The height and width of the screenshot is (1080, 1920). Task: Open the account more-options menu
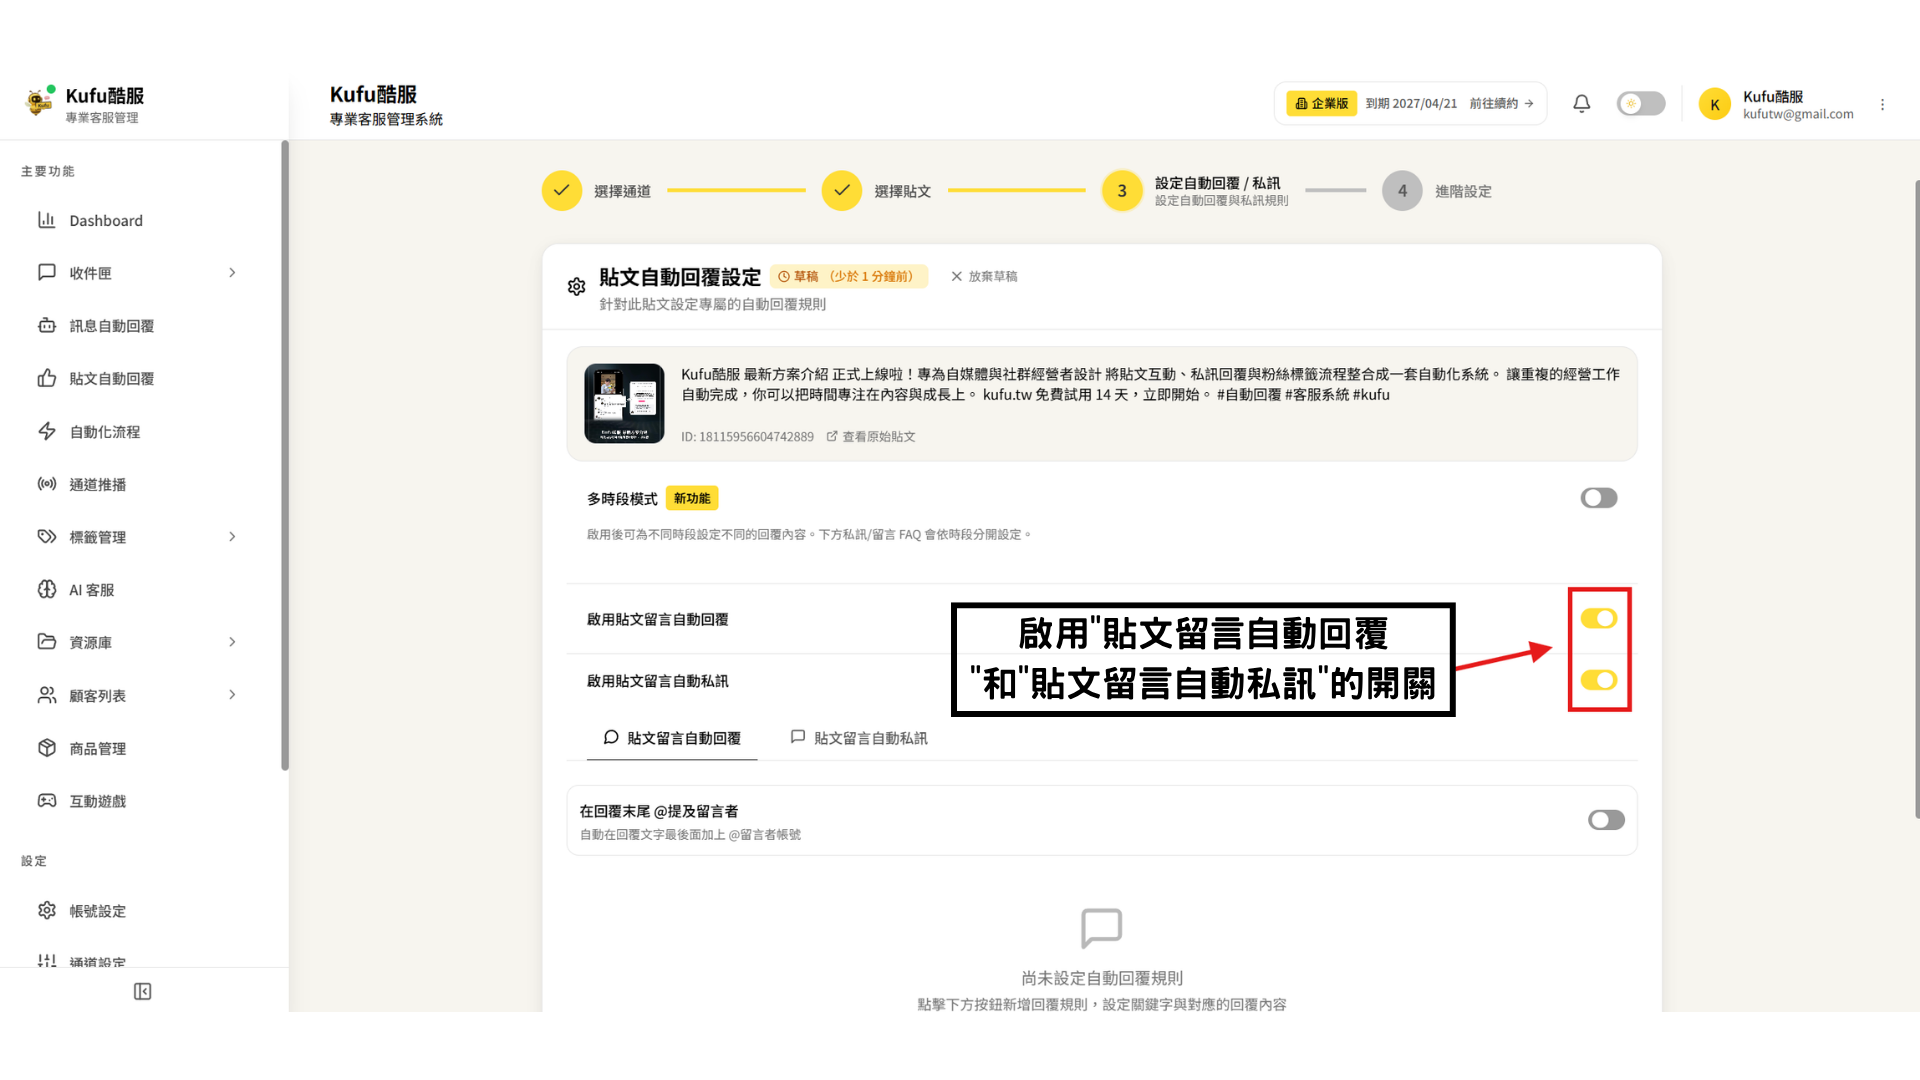pyautogui.click(x=1882, y=104)
